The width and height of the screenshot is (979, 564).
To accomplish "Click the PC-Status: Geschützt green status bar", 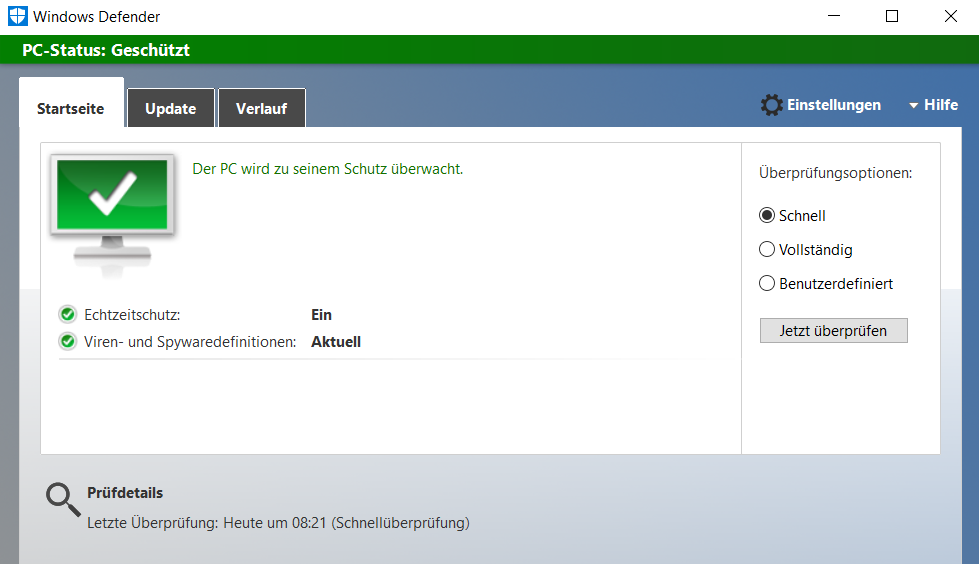I will pos(489,50).
